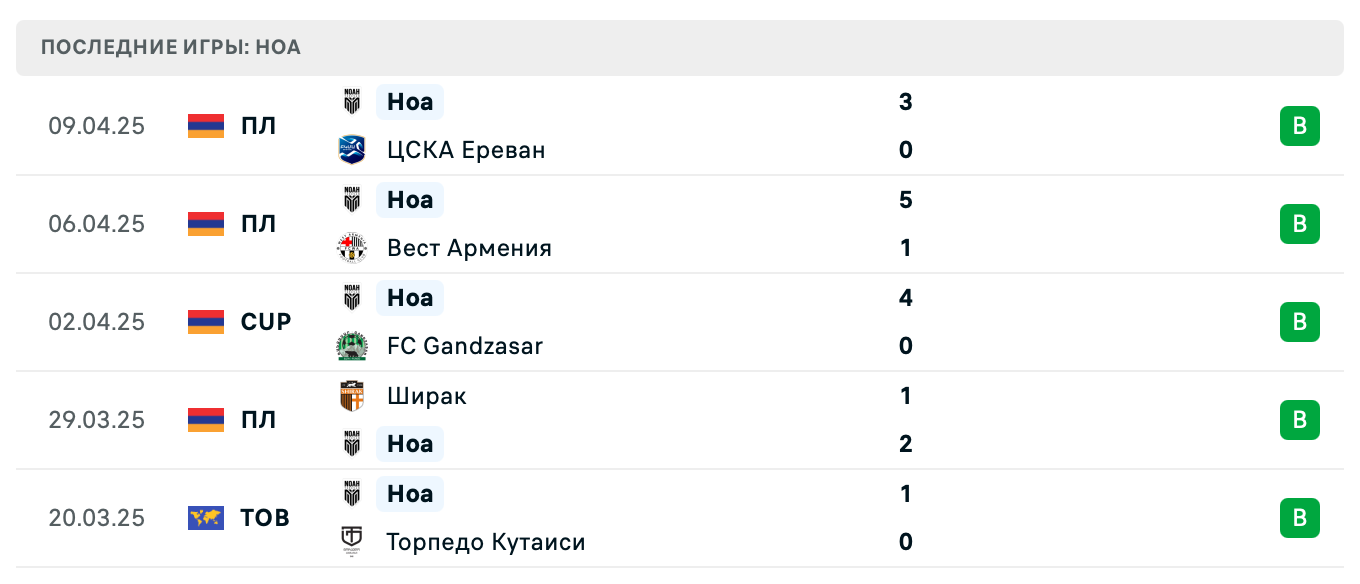Open the CUP competition label

tap(266, 321)
